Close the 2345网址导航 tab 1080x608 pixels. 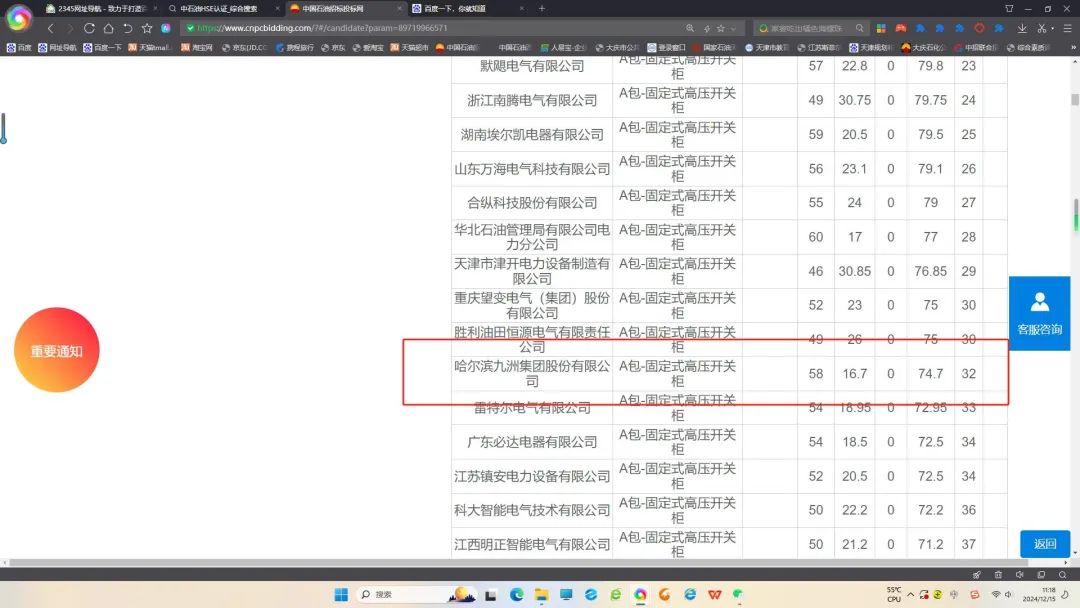tap(155, 8)
